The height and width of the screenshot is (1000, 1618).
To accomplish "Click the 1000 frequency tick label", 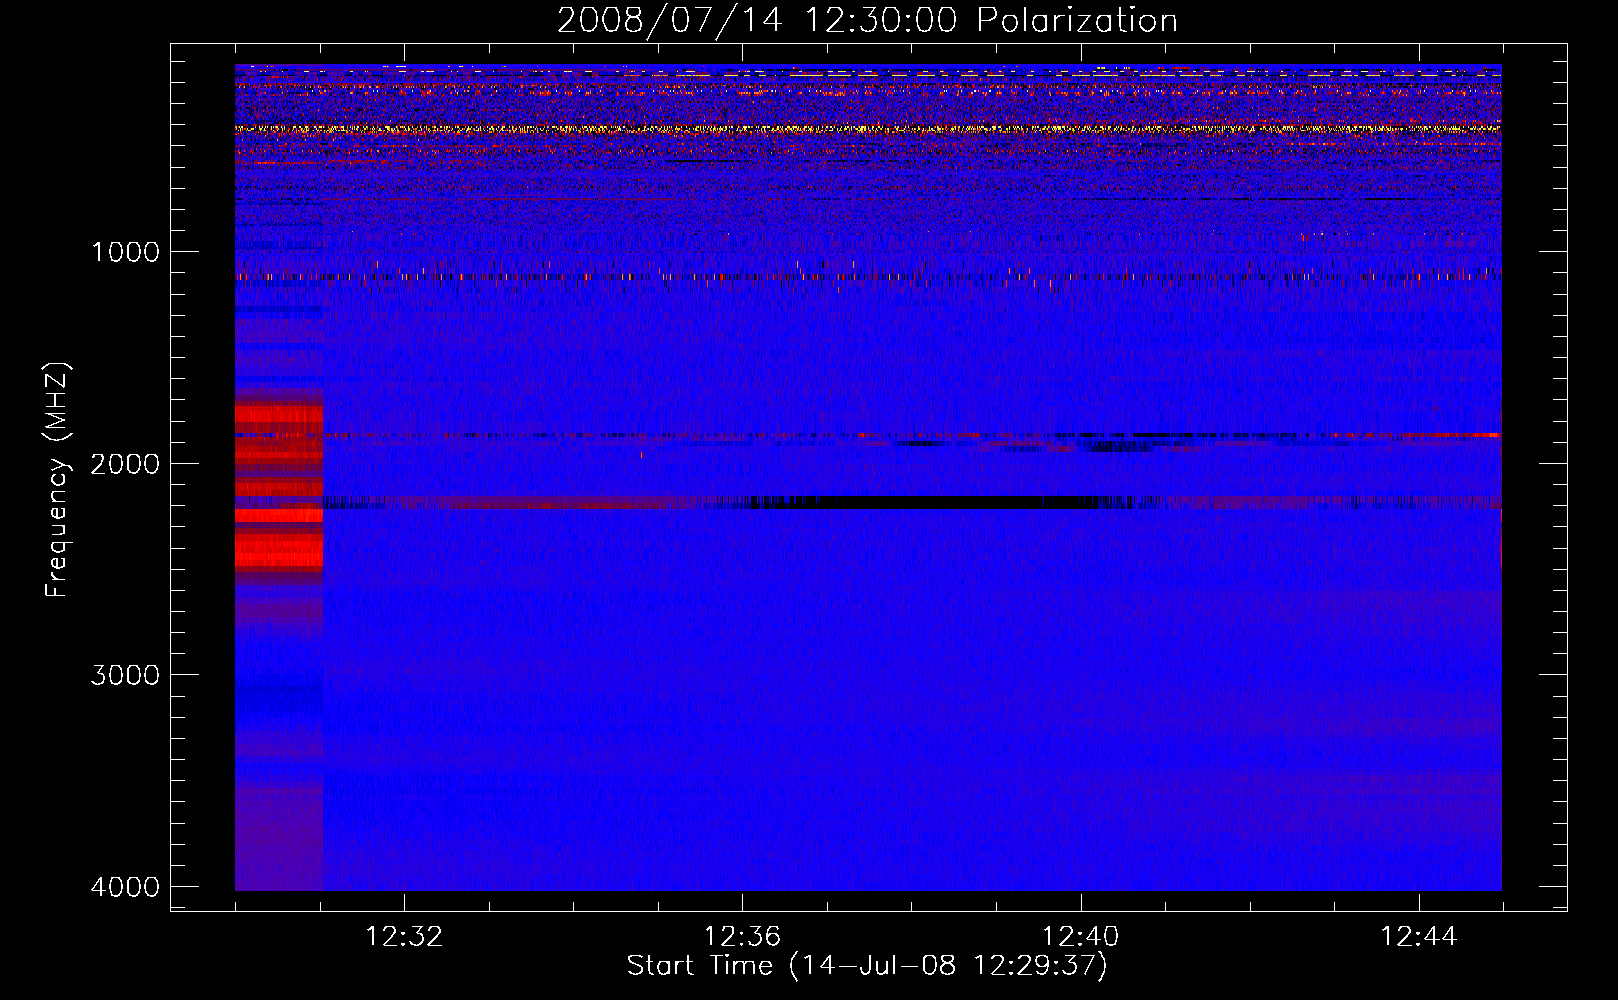I will coord(125,251).
